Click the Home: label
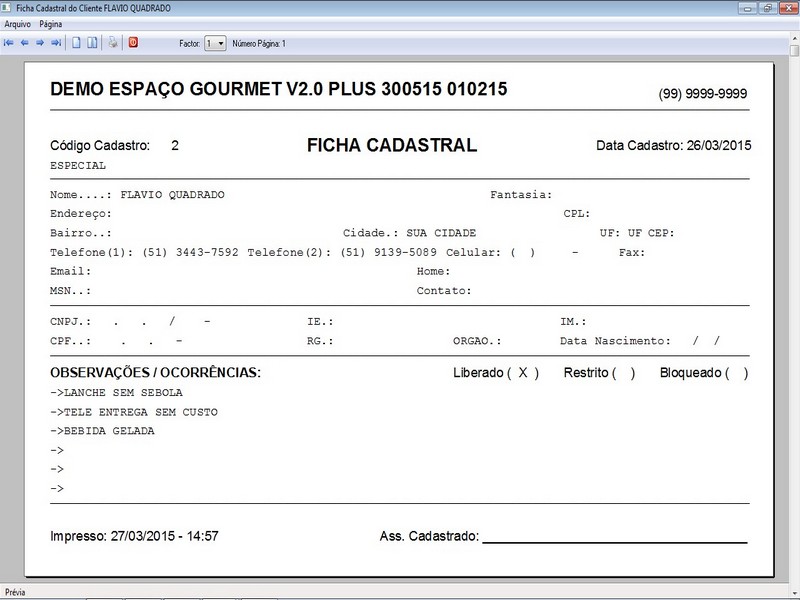 click(434, 271)
